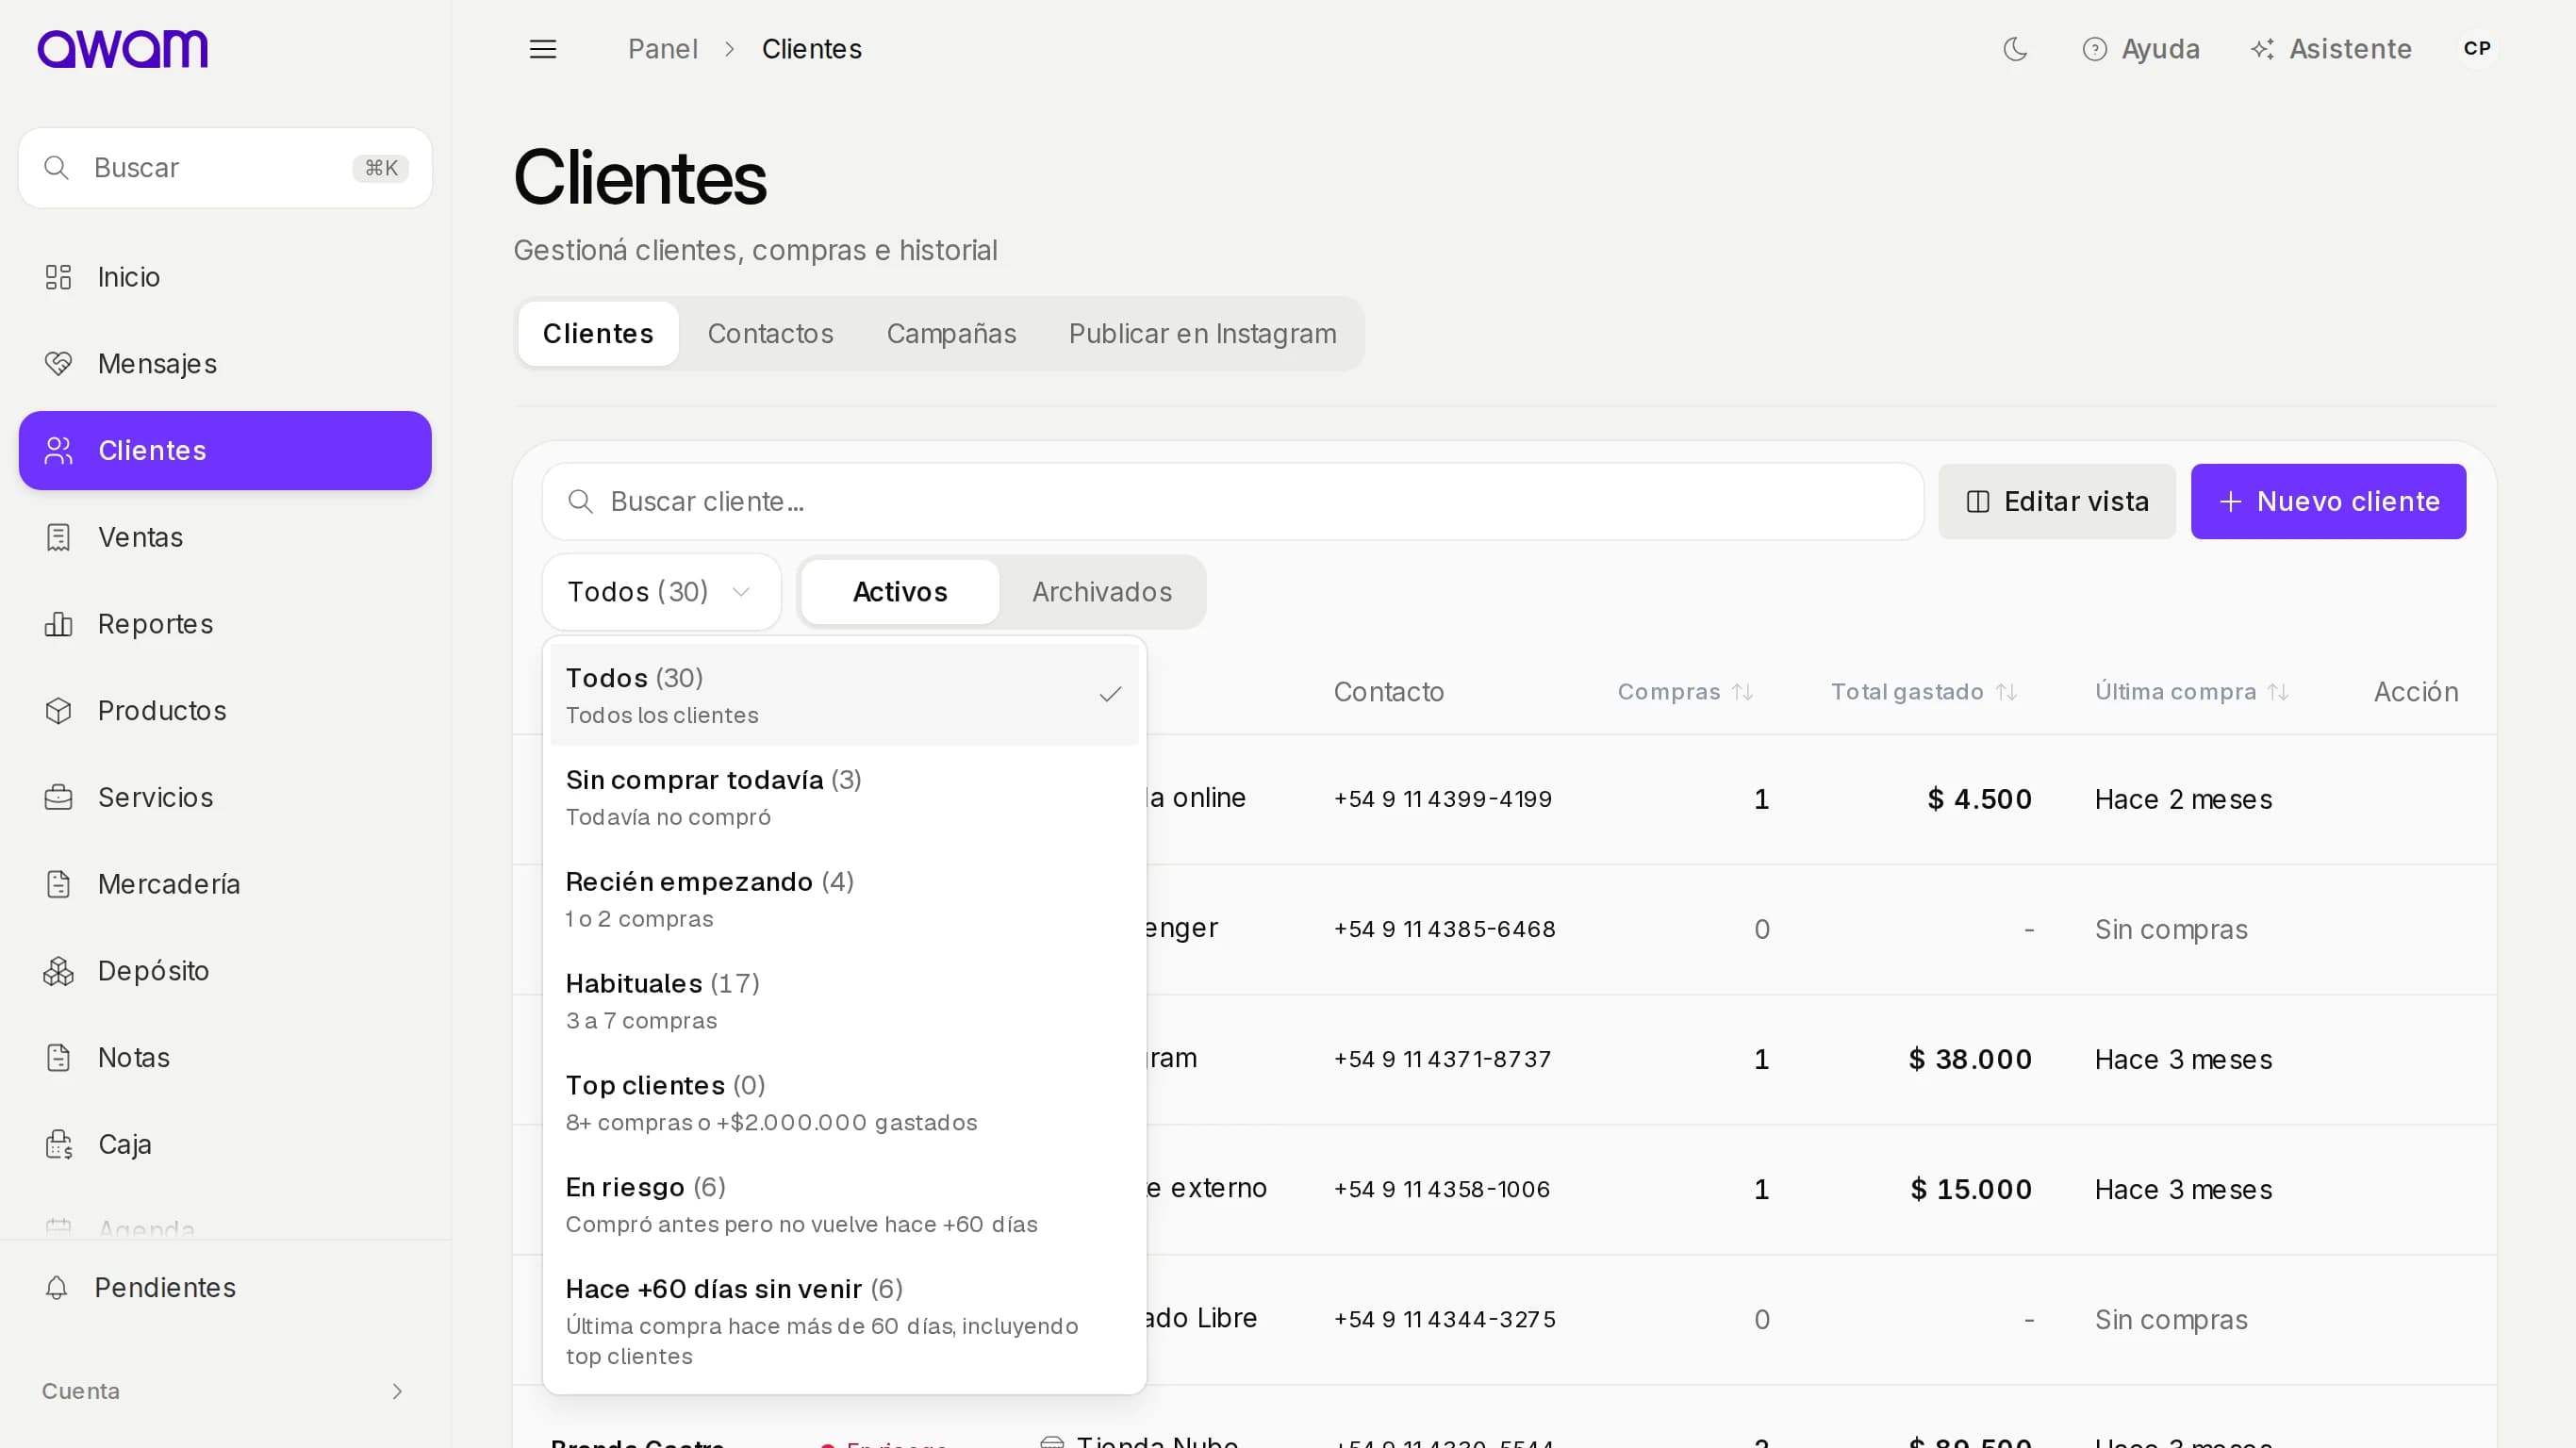Image resolution: width=2576 pixels, height=1448 pixels.
Task: Collapse the Todos (30) segment dropdown
Action: [x=661, y=592]
